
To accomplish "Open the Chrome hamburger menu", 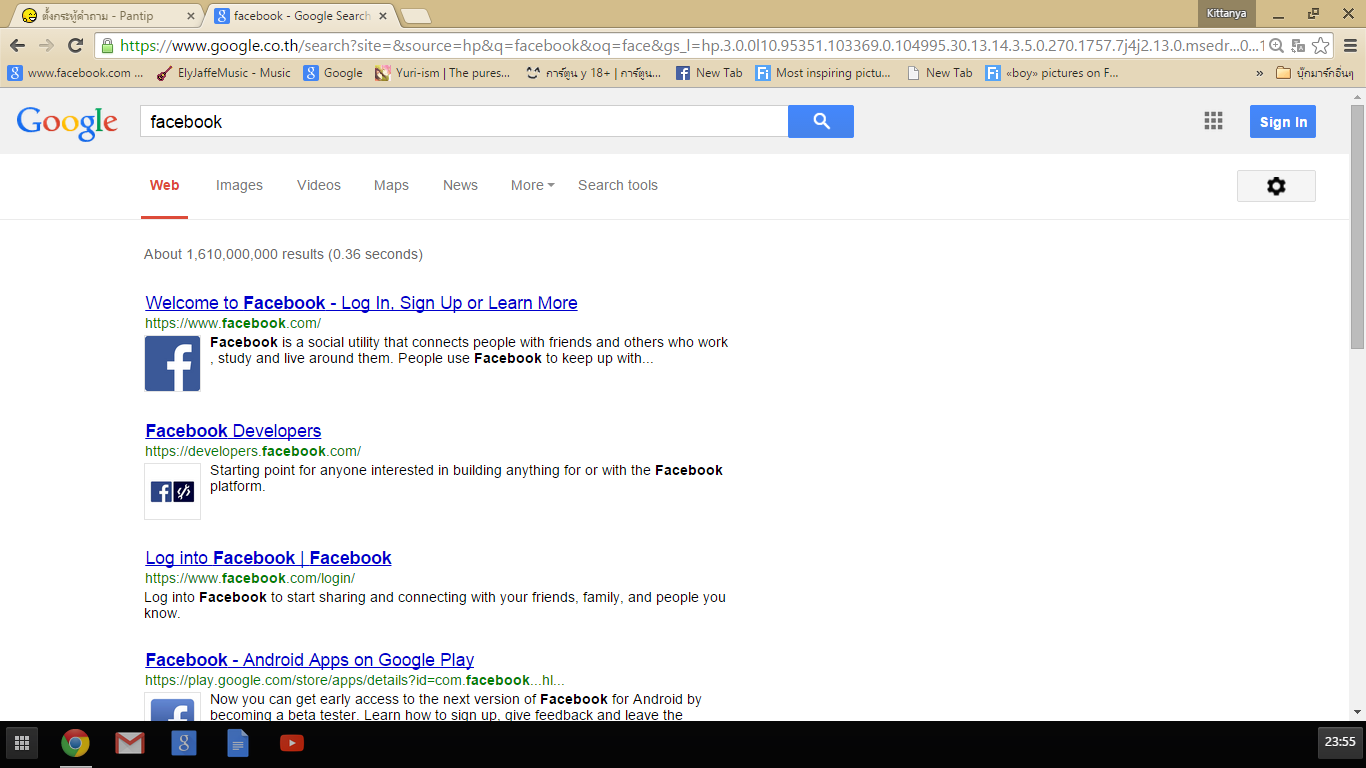I will point(1350,45).
